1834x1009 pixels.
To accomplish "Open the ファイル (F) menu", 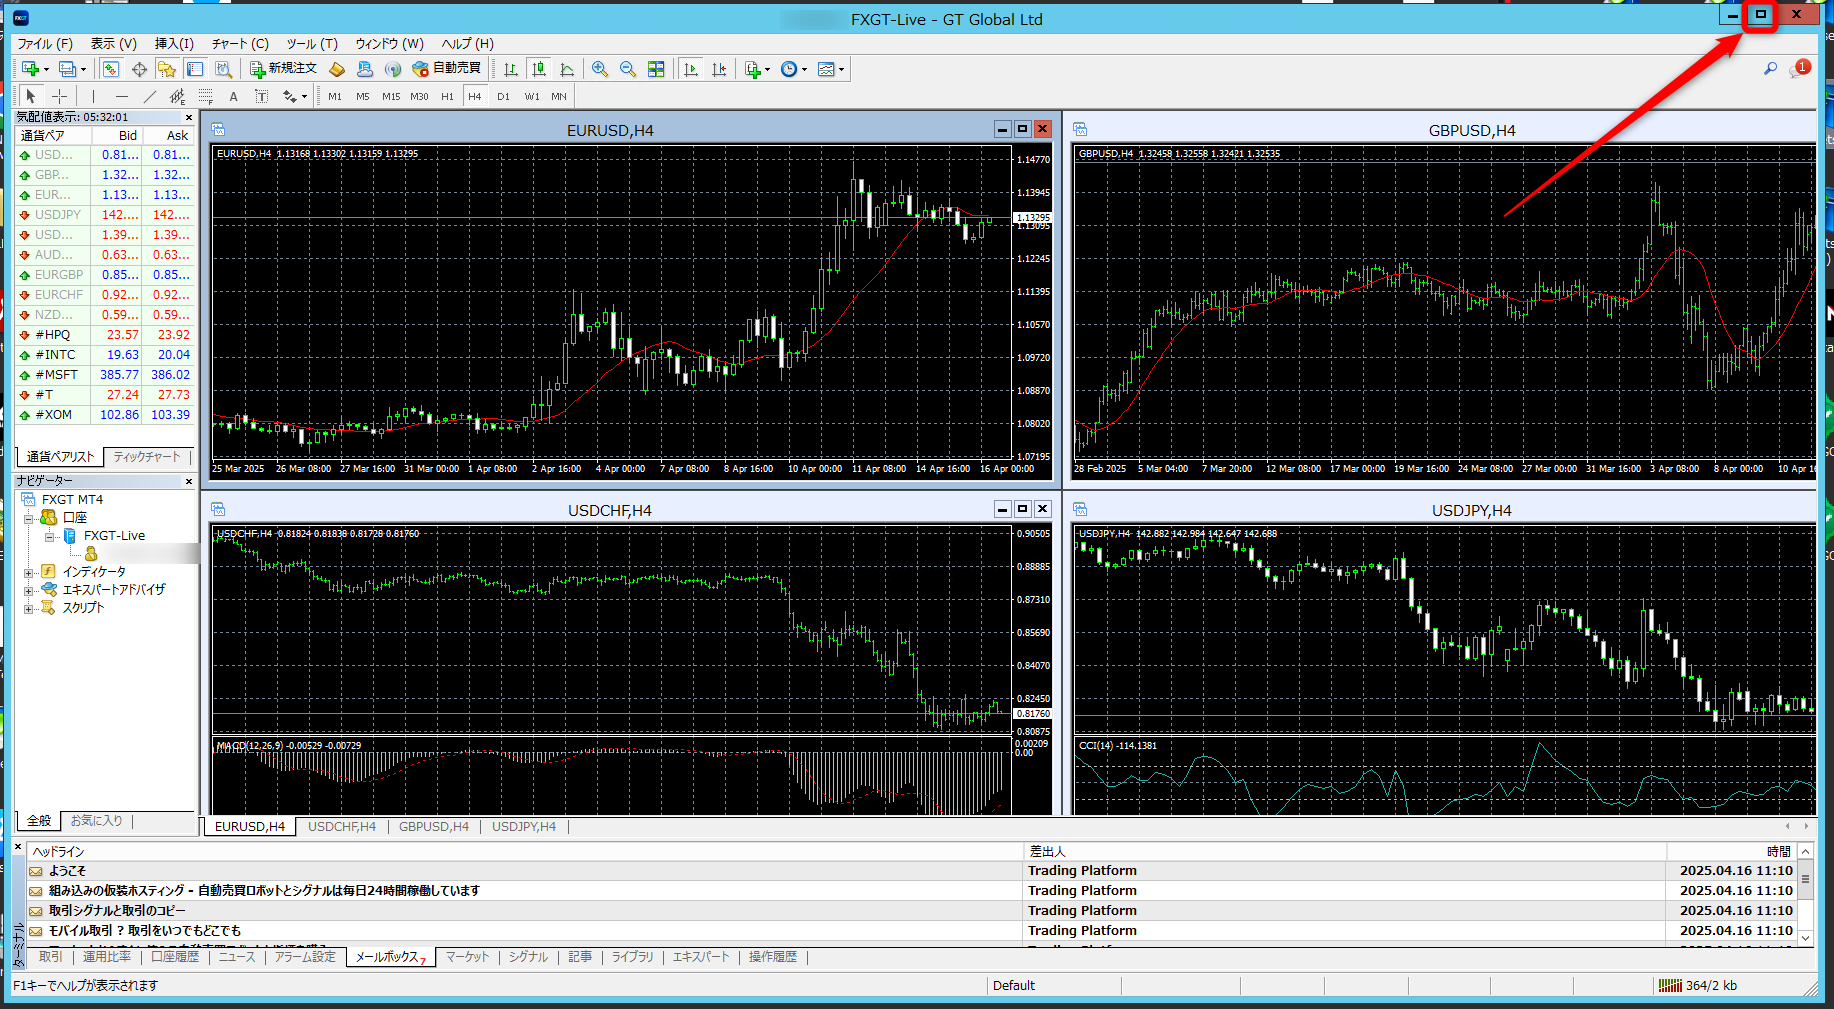I will 45,44.
